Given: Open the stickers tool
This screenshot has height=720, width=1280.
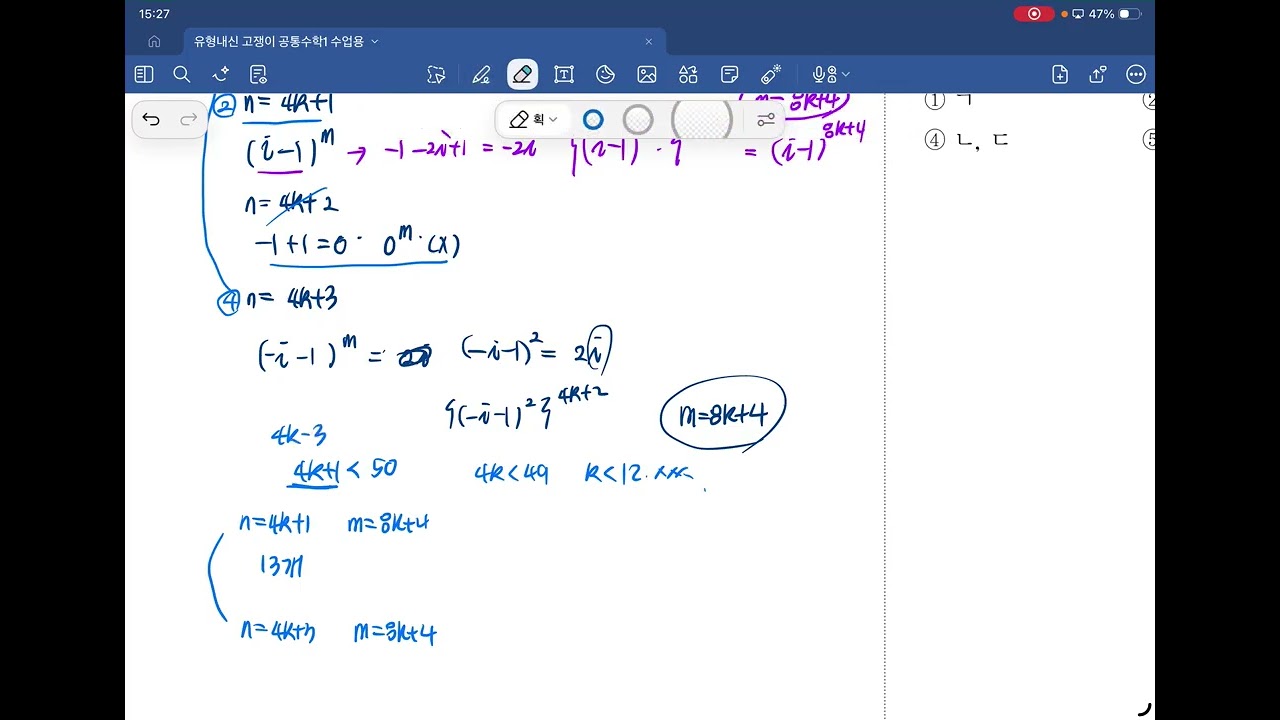Looking at the screenshot, I should click(x=605, y=74).
